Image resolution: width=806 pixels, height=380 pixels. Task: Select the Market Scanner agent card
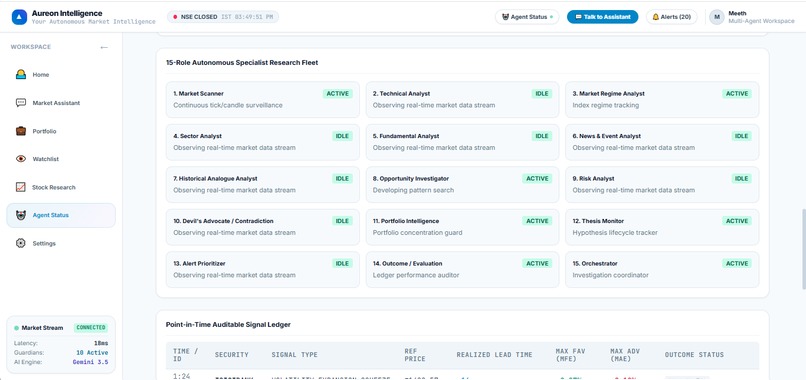click(x=263, y=99)
